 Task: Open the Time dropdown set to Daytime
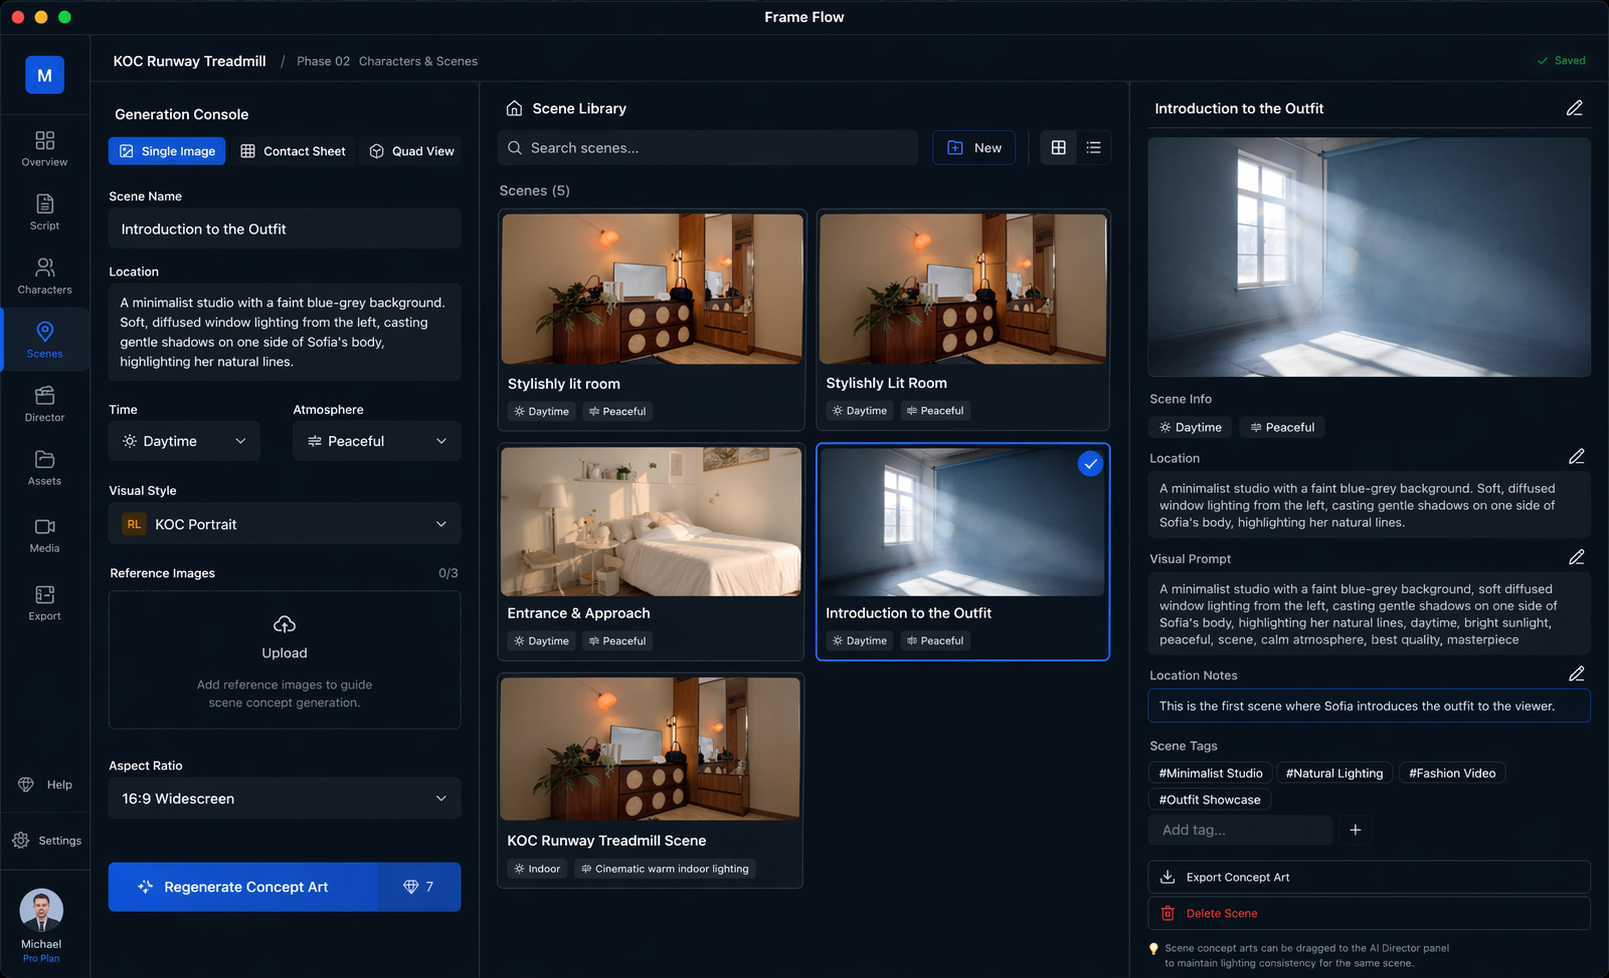(184, 441)
